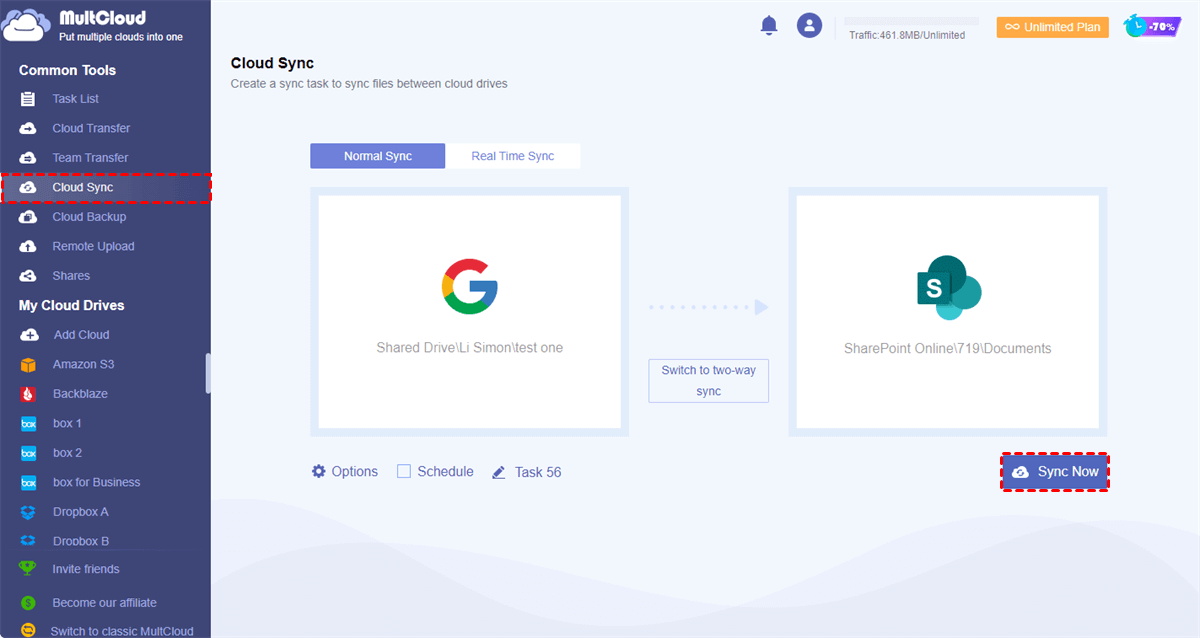The image size is (1200, 638).
Task: Click Traffic:461.8MB/Unlimited text
Action: (907, 35)
